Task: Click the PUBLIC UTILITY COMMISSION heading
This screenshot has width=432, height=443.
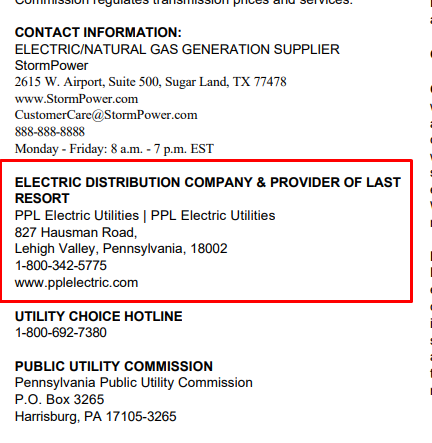Action: [114, 366]
